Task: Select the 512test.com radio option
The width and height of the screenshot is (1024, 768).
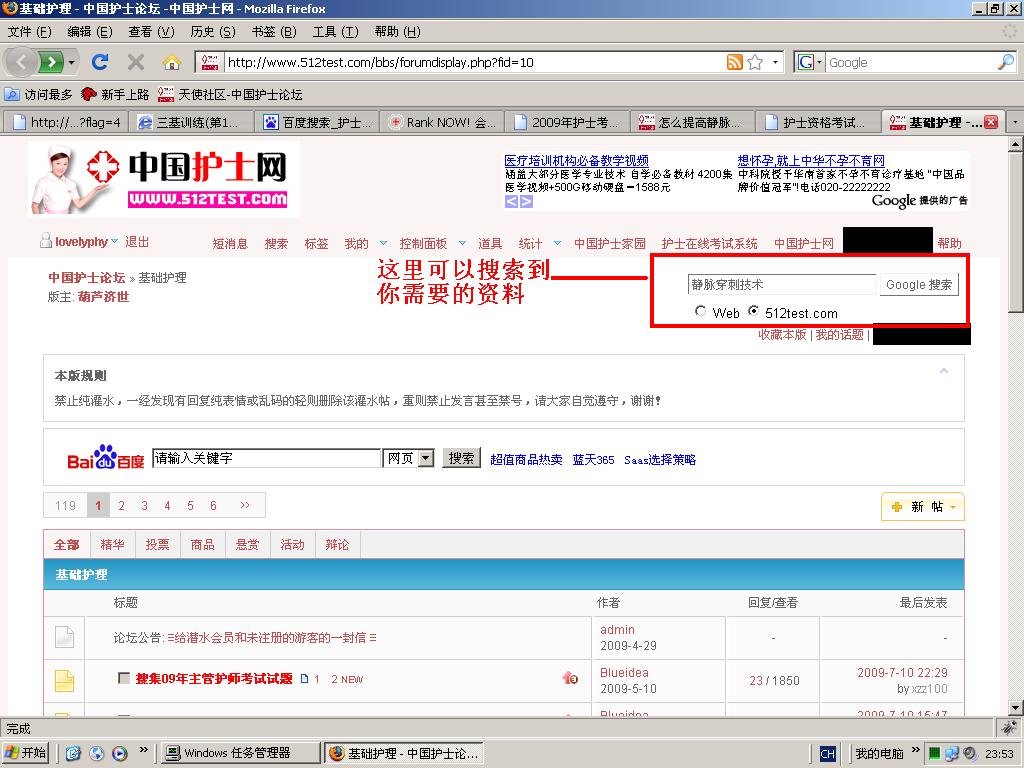Action: tap(753, 312)
